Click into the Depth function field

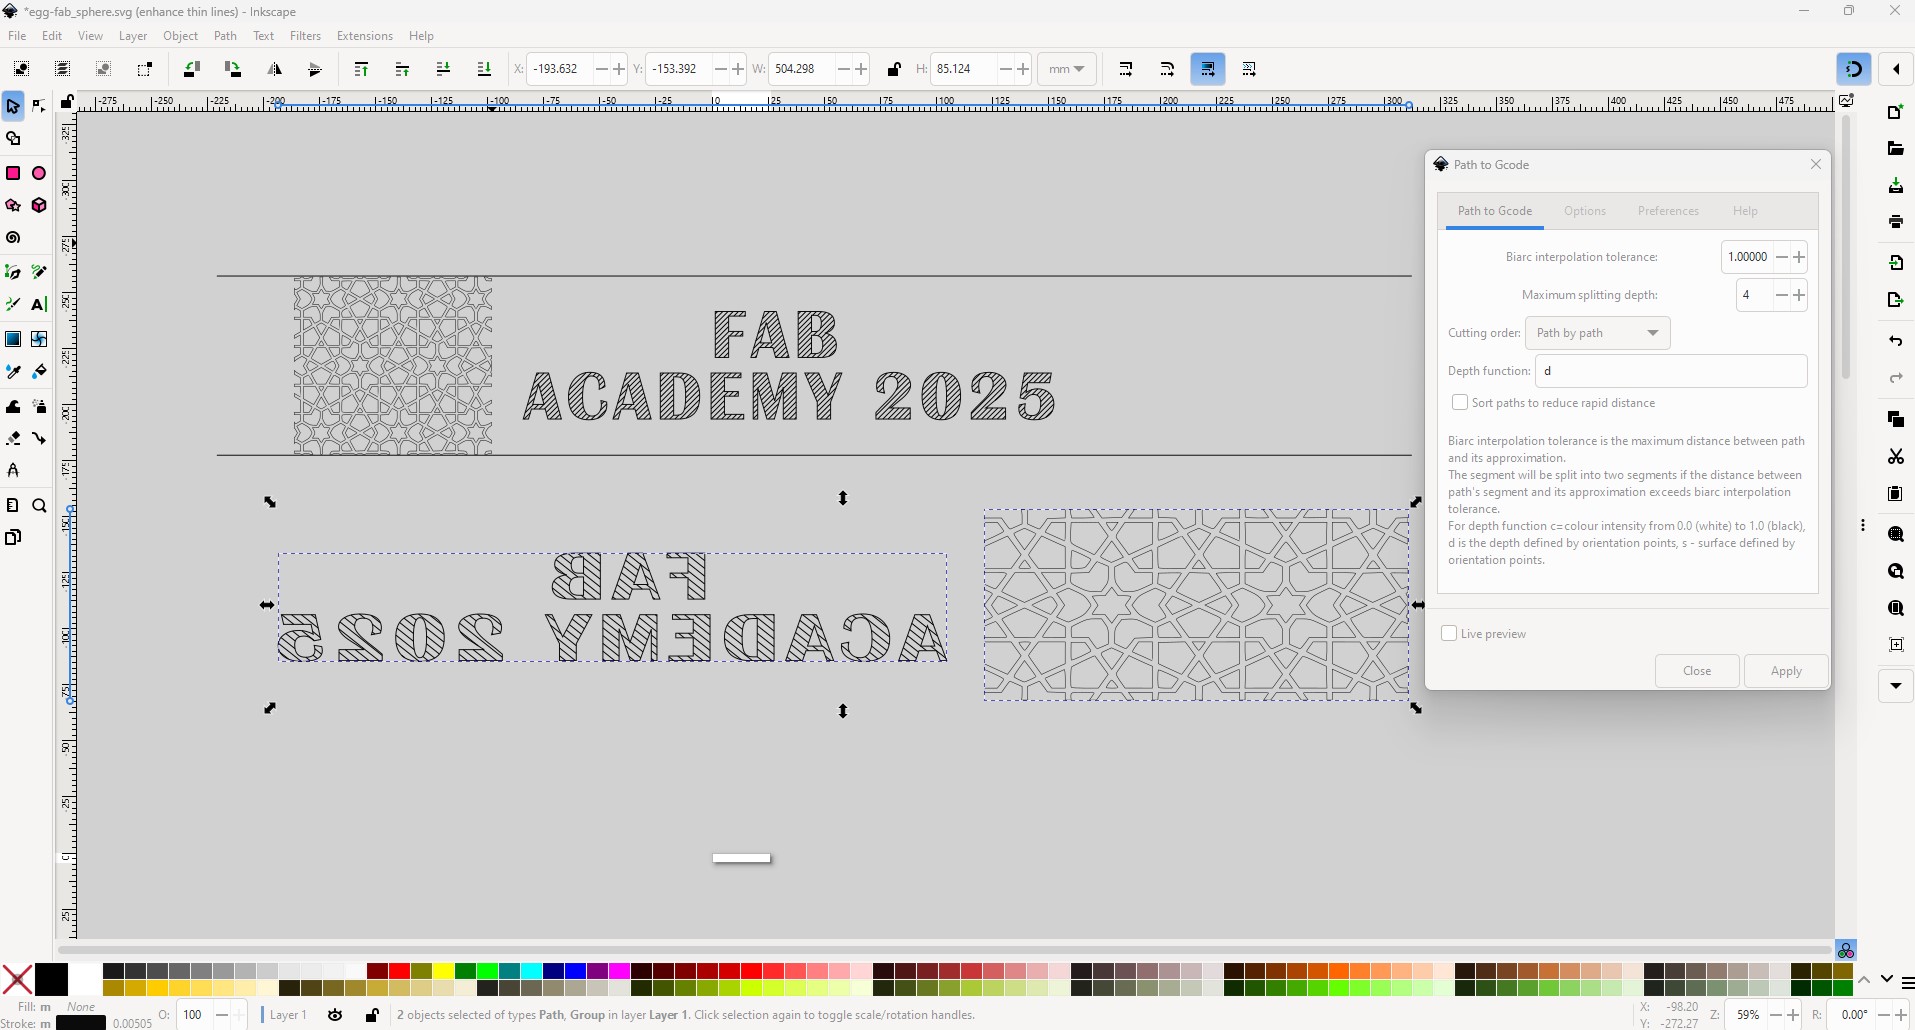click(1671, 371)
